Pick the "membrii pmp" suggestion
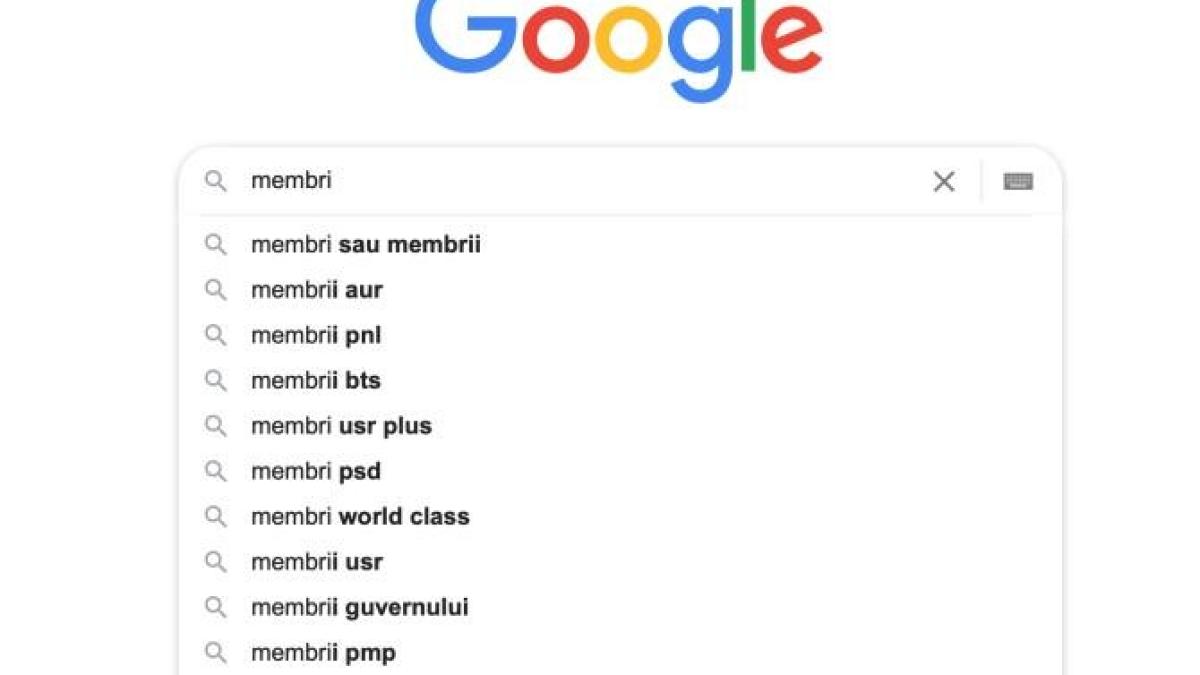1200x675 pixels. click(x=323, y=653)
